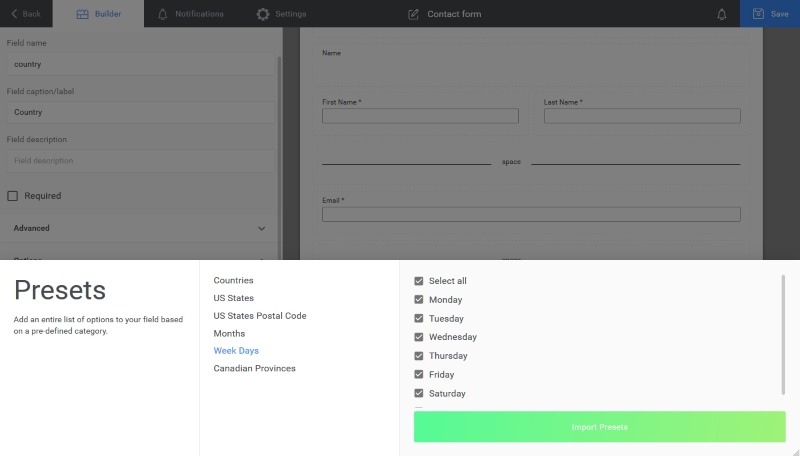The image size is (800, 456).
Task: Choose the US States Postal Code category
Action: click(x=259, y=316)
